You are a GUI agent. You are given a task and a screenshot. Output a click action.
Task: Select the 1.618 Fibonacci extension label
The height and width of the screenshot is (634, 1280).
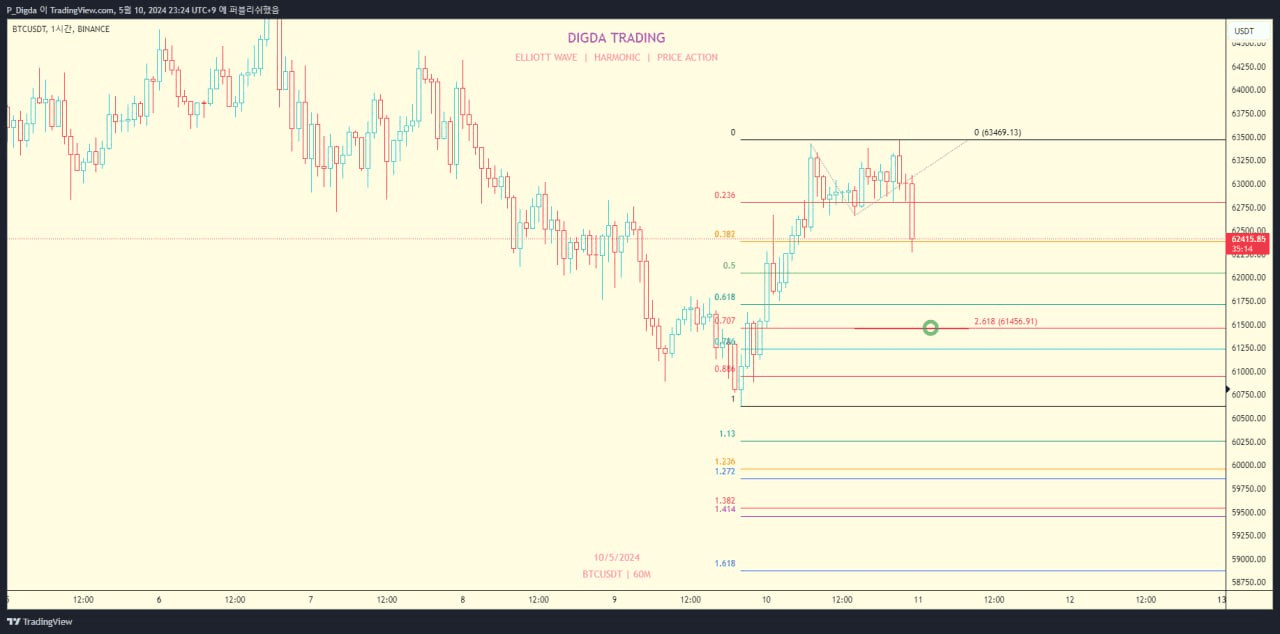click(725, 564)
